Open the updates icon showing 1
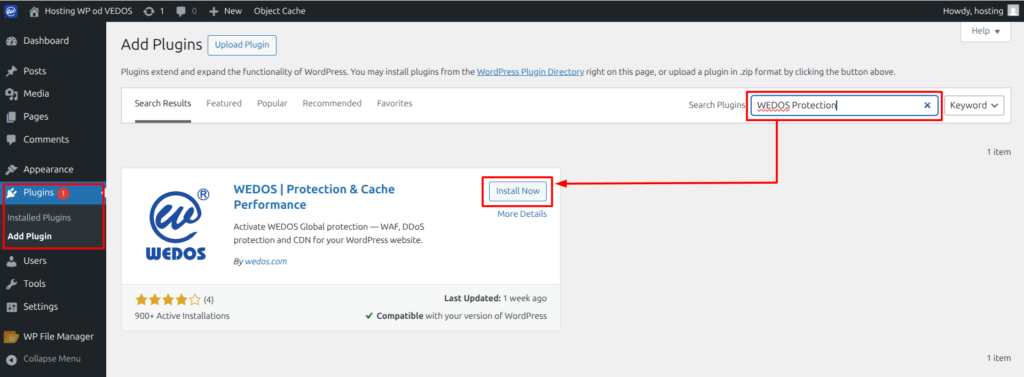1024x377 pixels. [x=149, y=11]
